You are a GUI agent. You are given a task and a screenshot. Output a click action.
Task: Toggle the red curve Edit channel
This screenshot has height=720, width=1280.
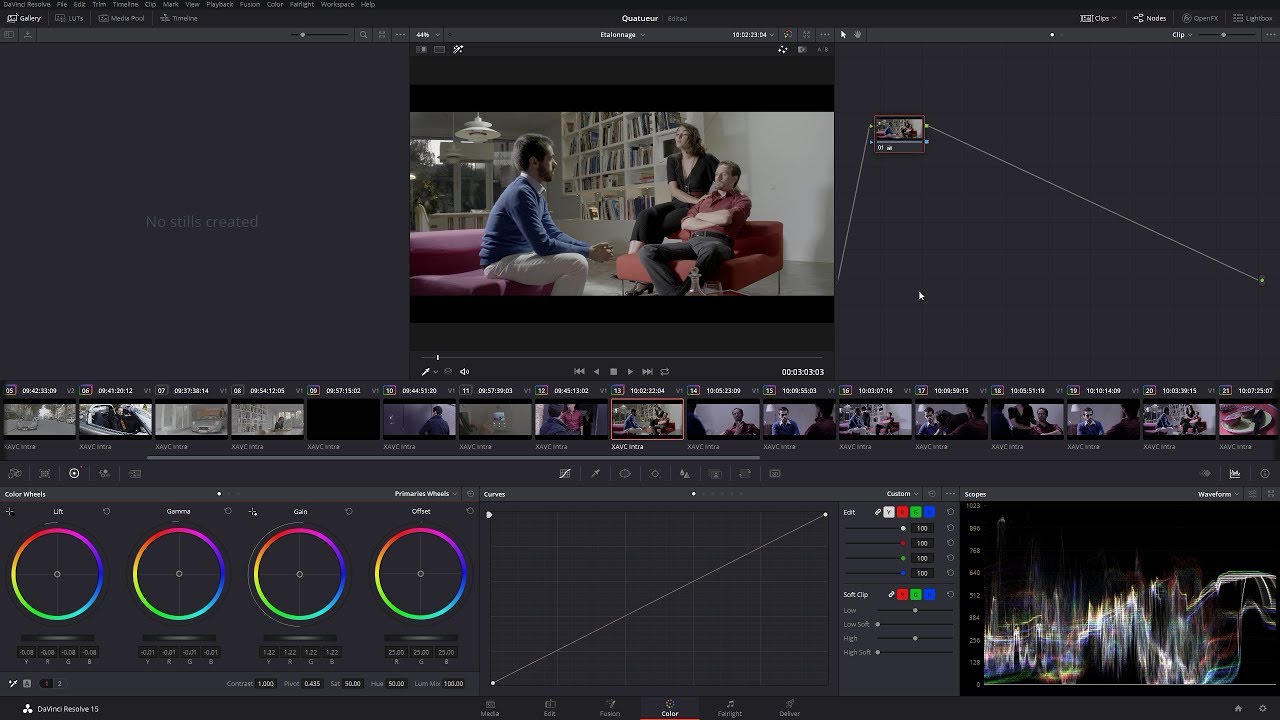(902, 512)
